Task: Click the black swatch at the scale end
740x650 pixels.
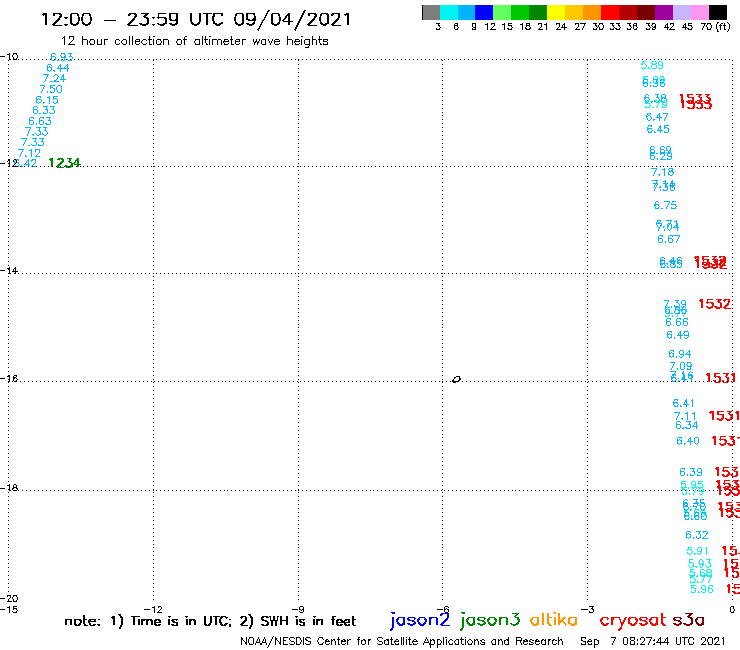Action: 717,12
